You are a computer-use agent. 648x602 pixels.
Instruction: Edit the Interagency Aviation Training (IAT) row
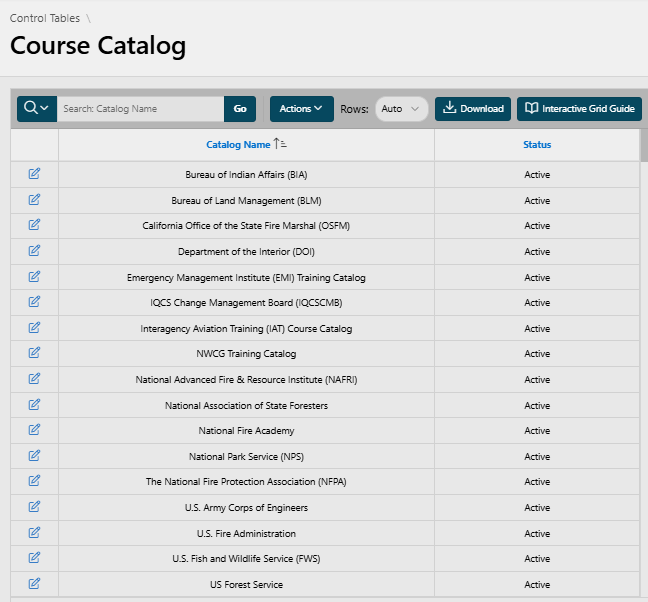click(x=34, y=328)
